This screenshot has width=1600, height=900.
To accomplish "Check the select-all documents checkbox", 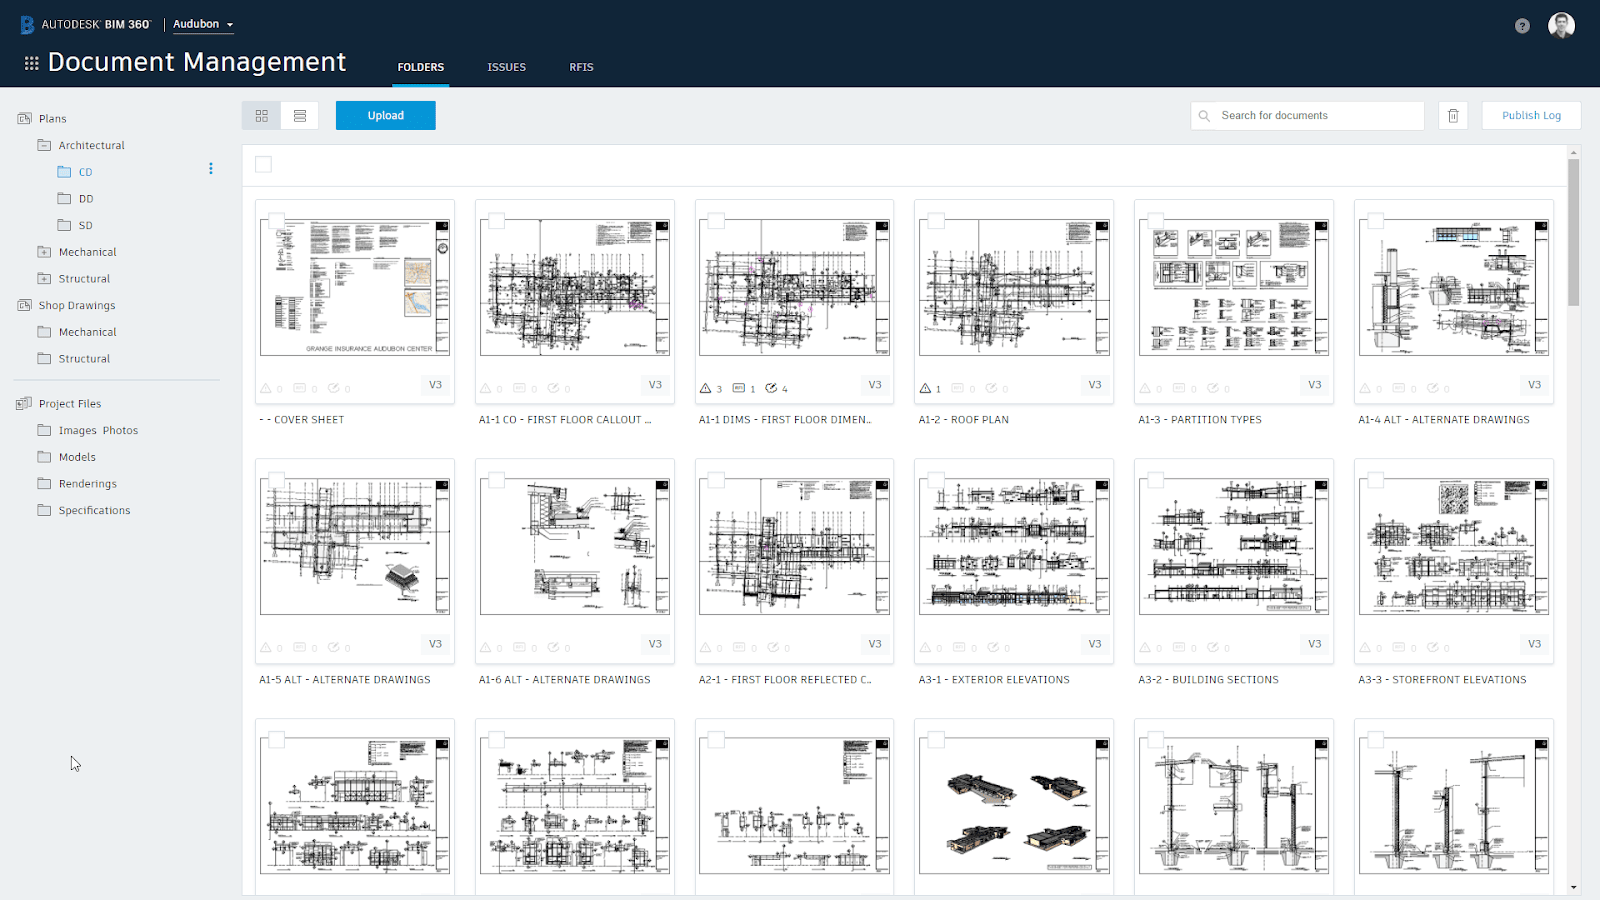I will [x=263, y=164].
